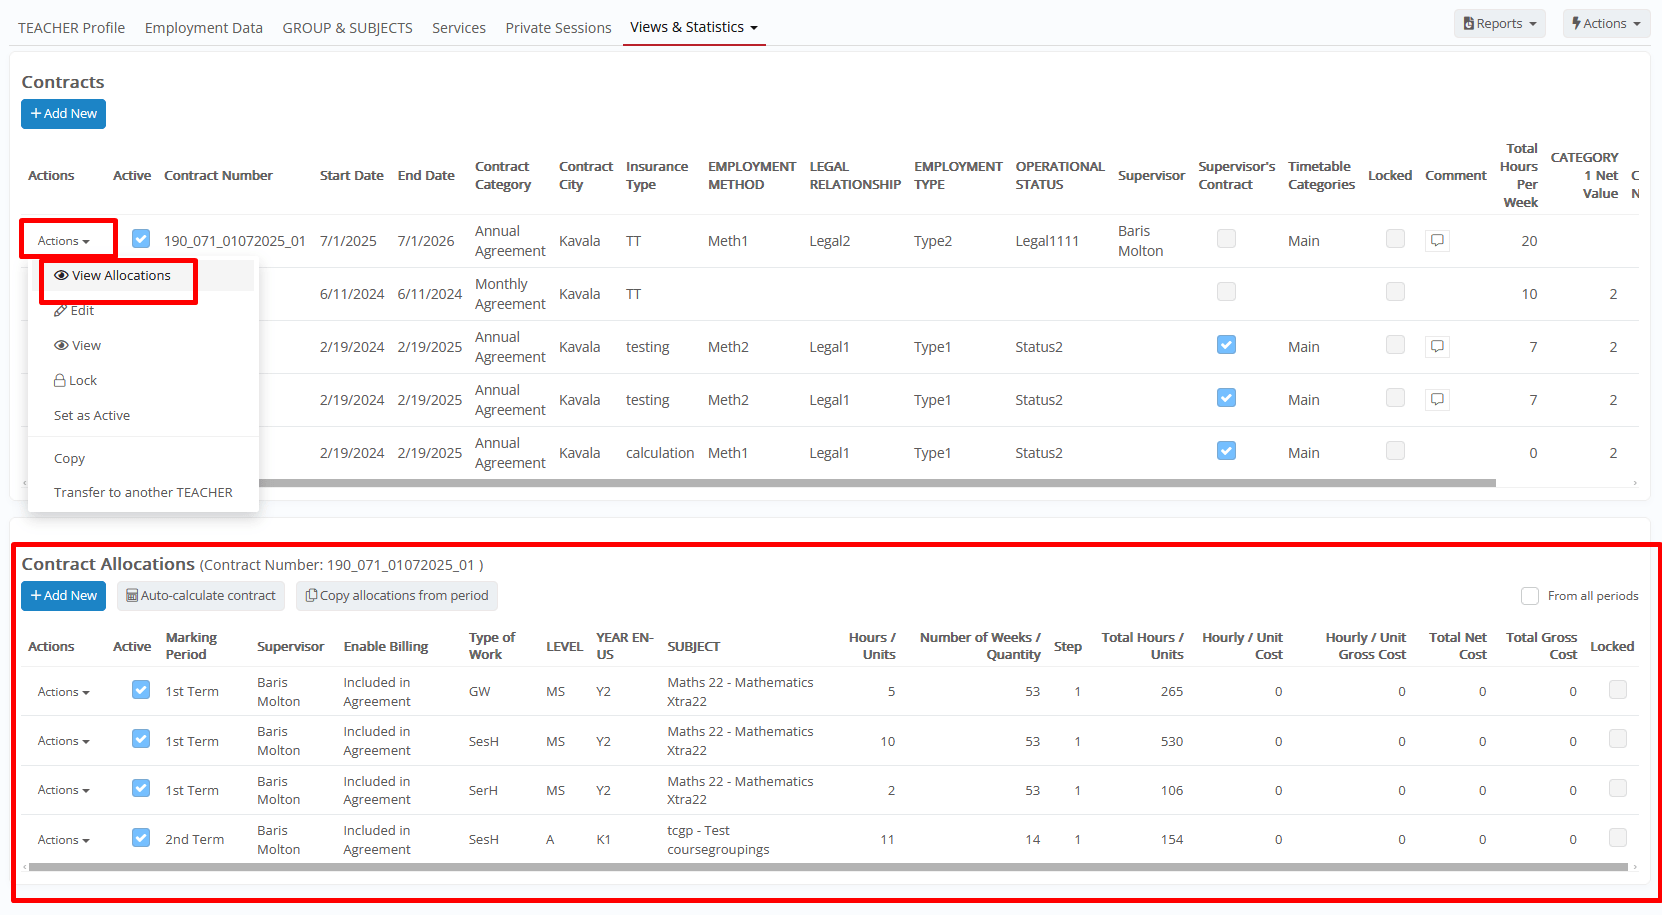Viewport: 1662px width, 915px height.
Task: Click View Allocations in dropdown menu
Action: pyautogui.click(x=113, y=276)
